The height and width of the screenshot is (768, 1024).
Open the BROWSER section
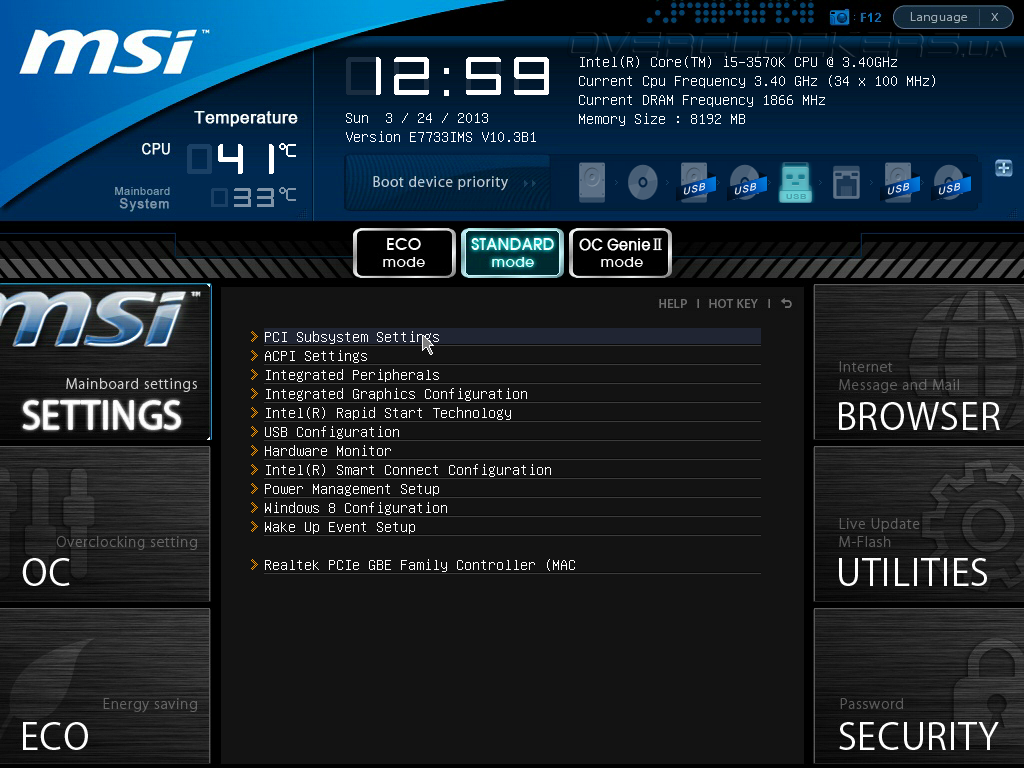pos(919,362)
